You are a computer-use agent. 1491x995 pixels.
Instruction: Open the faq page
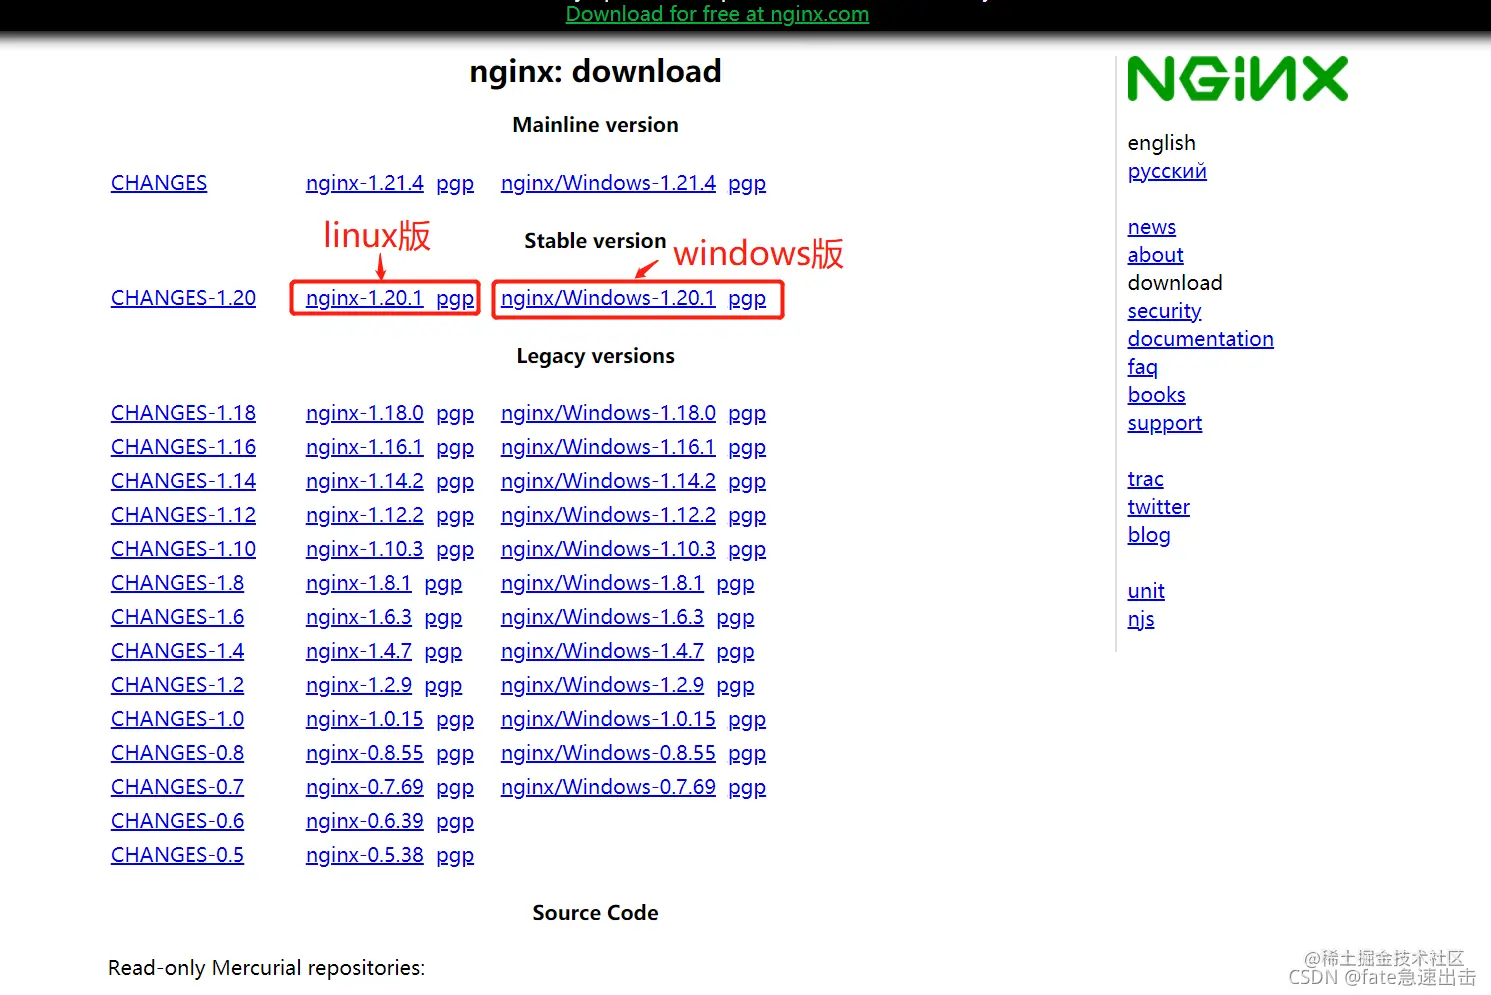[x=1142, y=367]
